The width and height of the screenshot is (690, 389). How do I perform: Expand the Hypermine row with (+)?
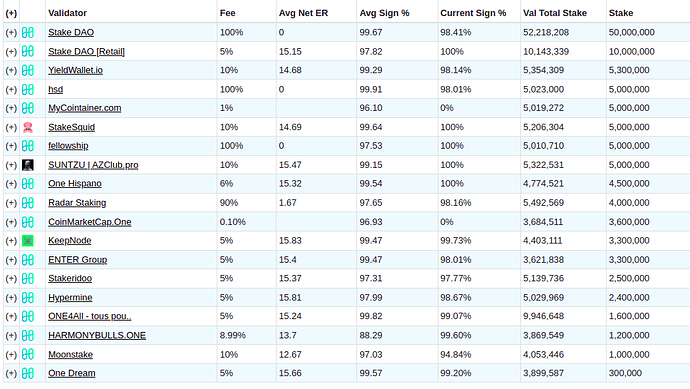11,298
